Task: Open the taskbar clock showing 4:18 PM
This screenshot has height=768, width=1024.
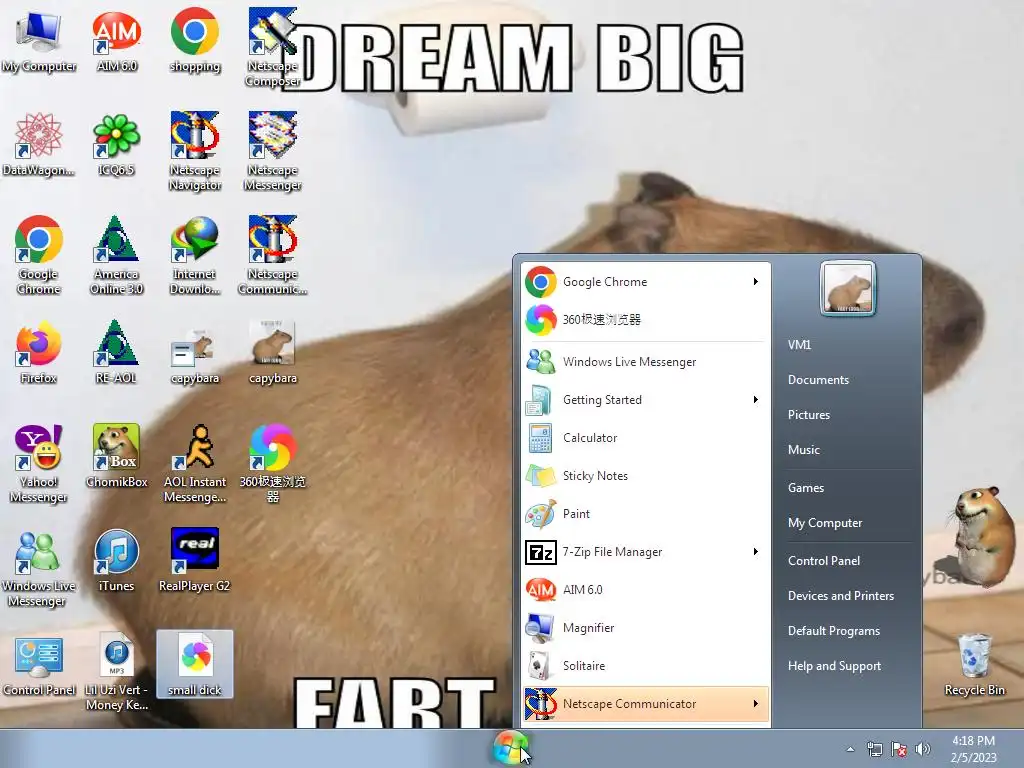Action: click(974, 749)
